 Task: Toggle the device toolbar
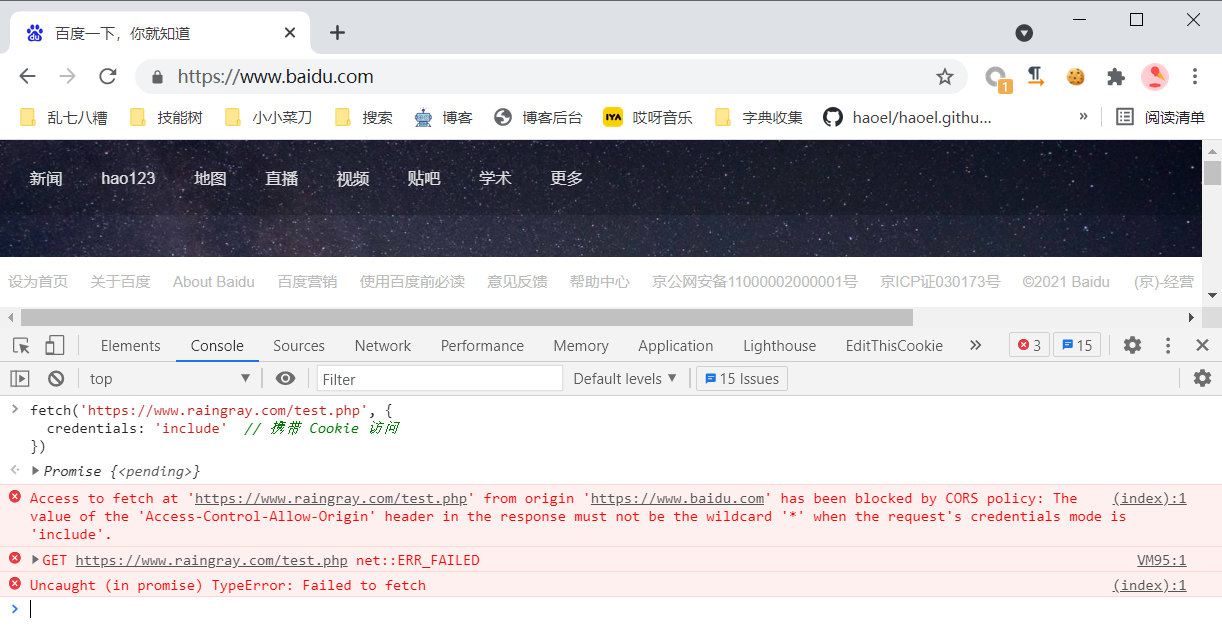click(54, 345)
